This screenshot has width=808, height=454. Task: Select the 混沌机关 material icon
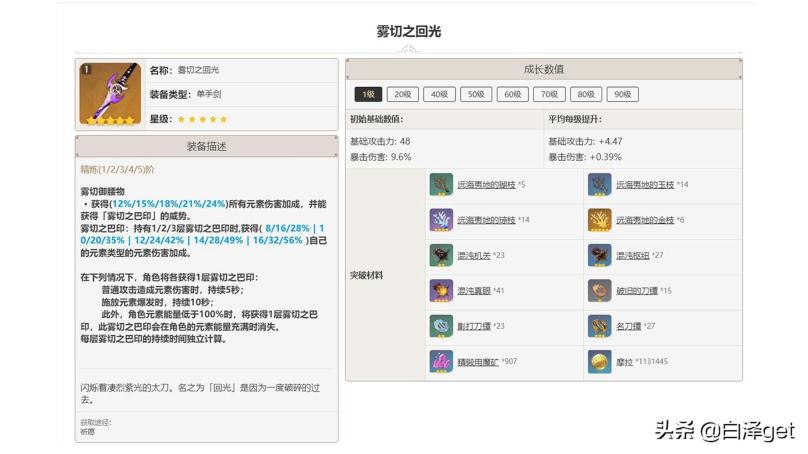(x=441, y=255)
